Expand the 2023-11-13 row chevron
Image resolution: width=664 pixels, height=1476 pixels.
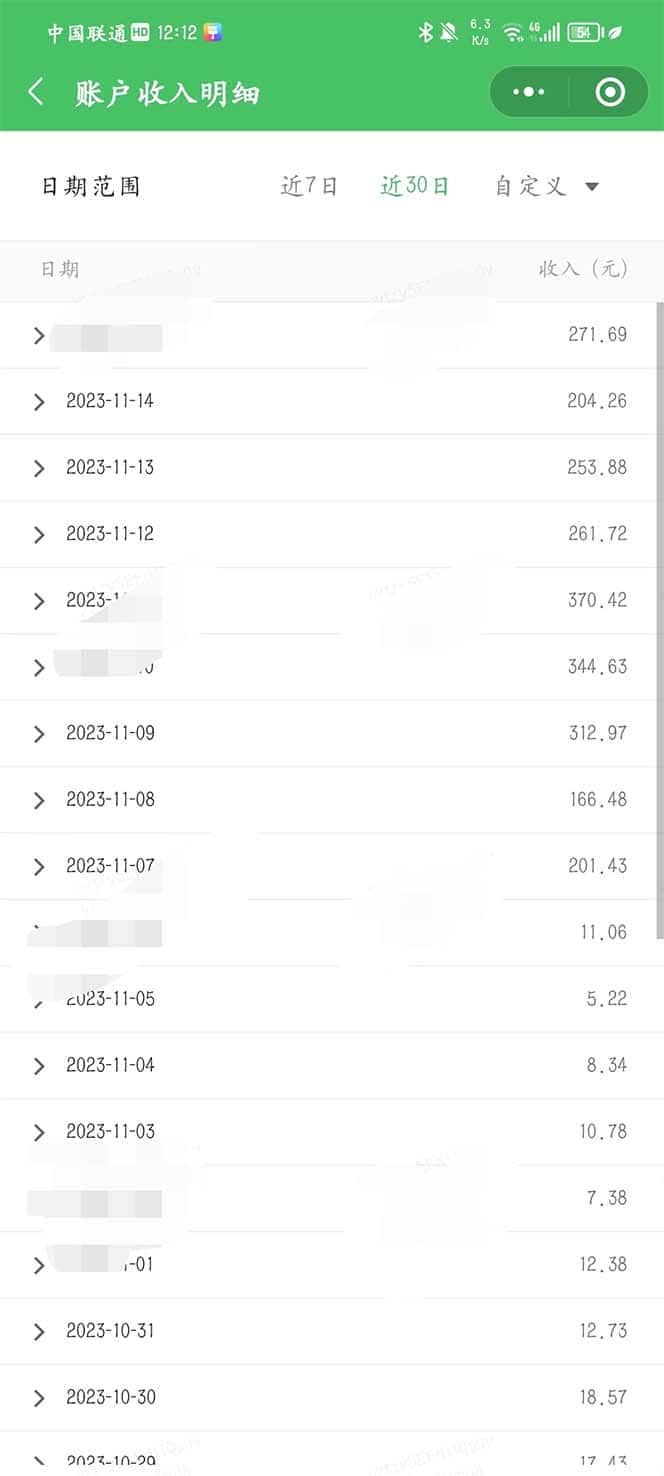pos(39,468)
